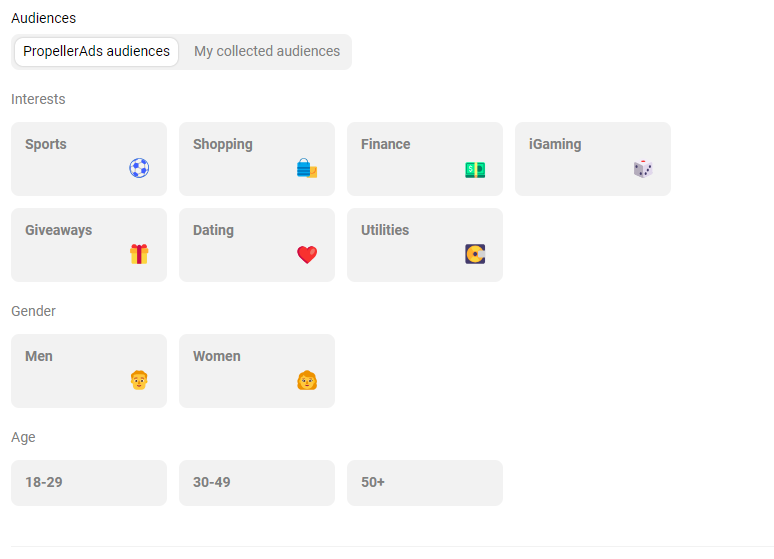Viewport: 774px width, 559px height.
Task: Click the gift box icon
Action: point(139,254)
